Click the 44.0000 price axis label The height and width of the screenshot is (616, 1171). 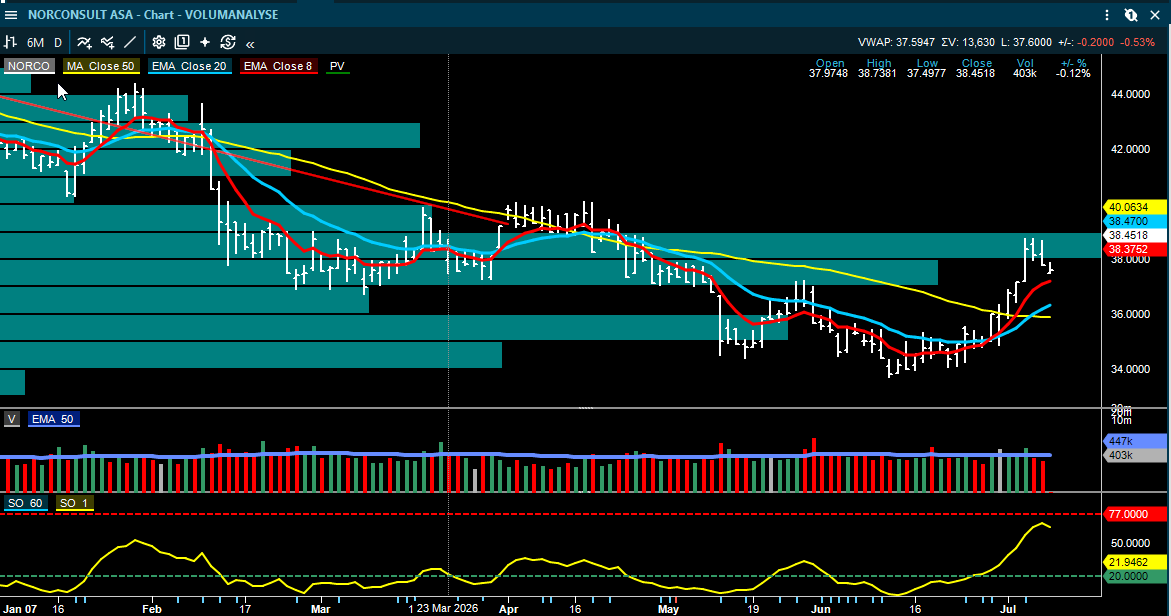click(1131, 94)
